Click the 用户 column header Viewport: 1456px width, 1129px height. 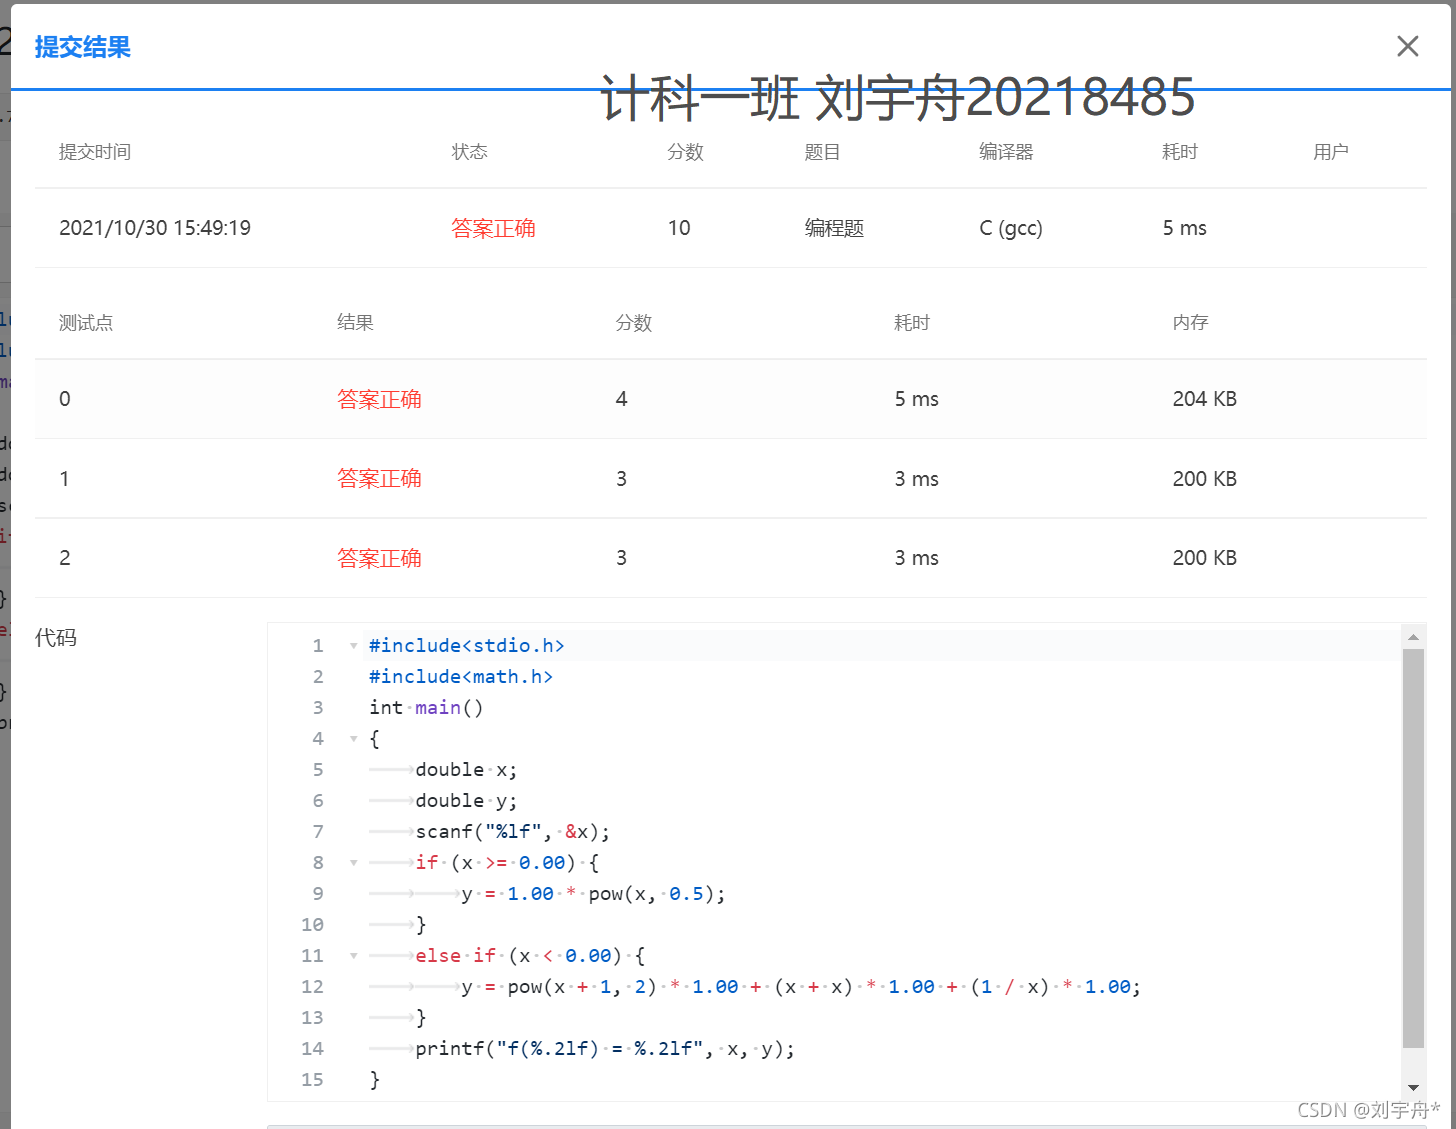1331,152
